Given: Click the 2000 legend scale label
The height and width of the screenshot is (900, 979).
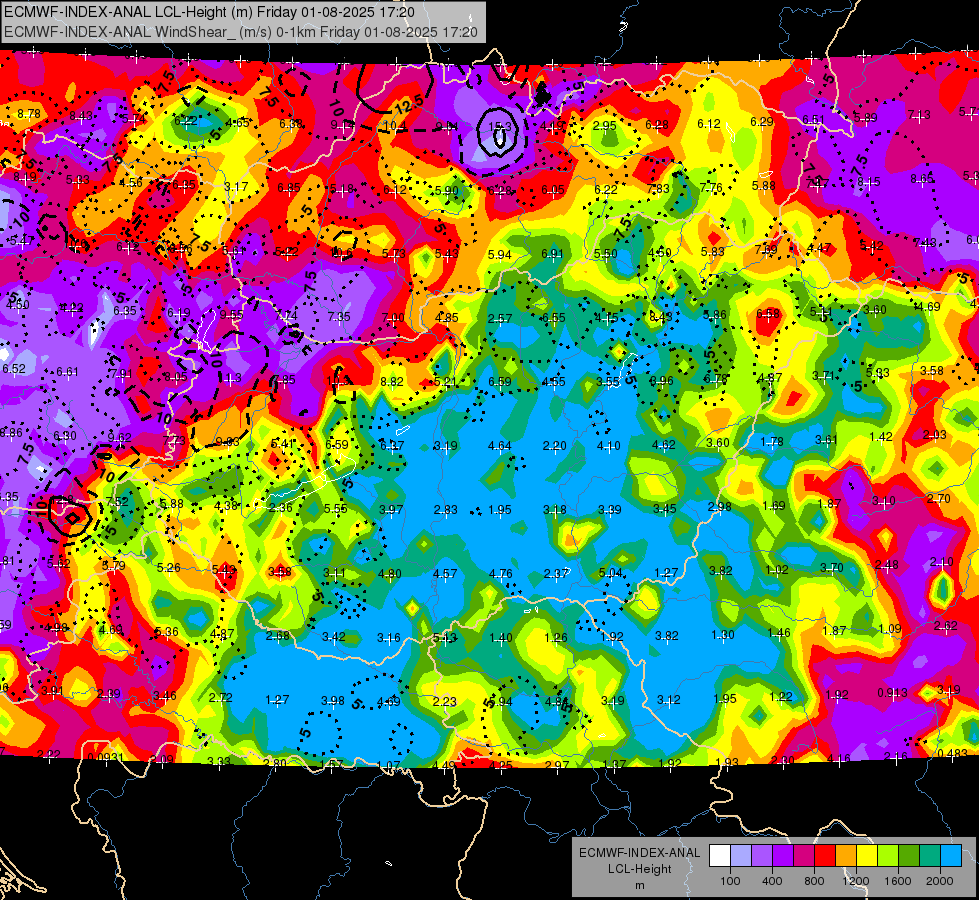Looking at the screenshot, I should point(940,881).
